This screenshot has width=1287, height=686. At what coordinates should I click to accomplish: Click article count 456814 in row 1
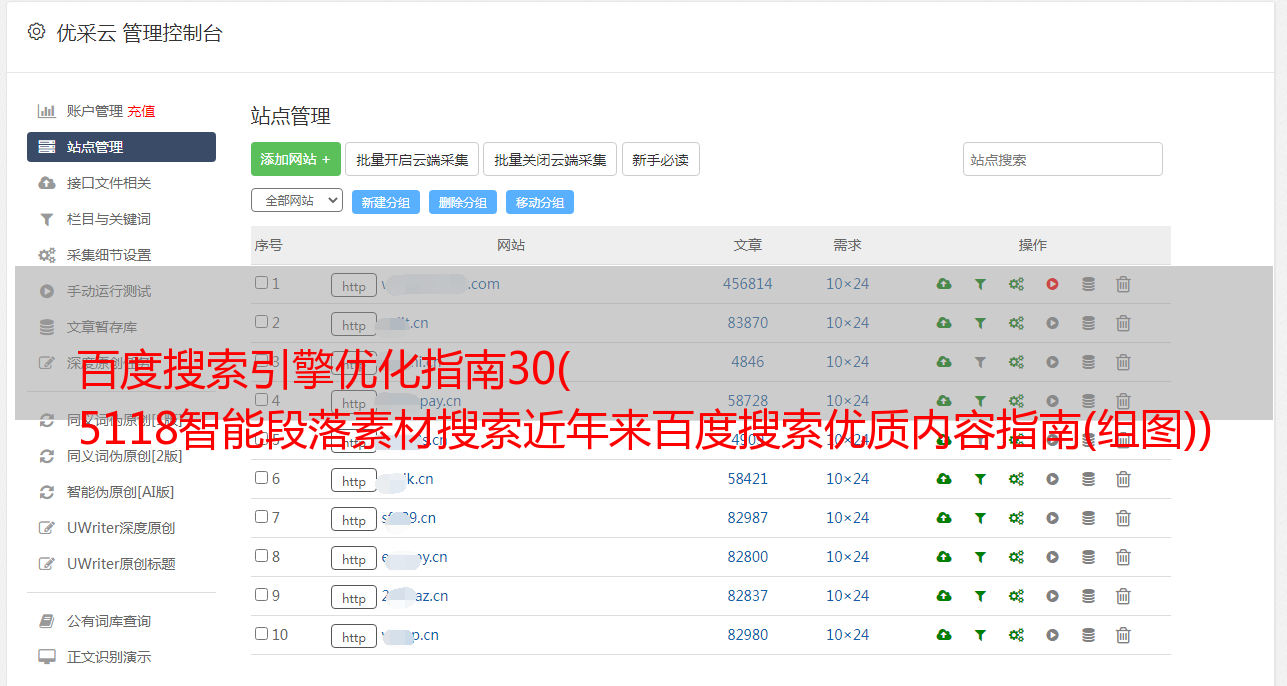pyautogui.click(x=748, y=284)
